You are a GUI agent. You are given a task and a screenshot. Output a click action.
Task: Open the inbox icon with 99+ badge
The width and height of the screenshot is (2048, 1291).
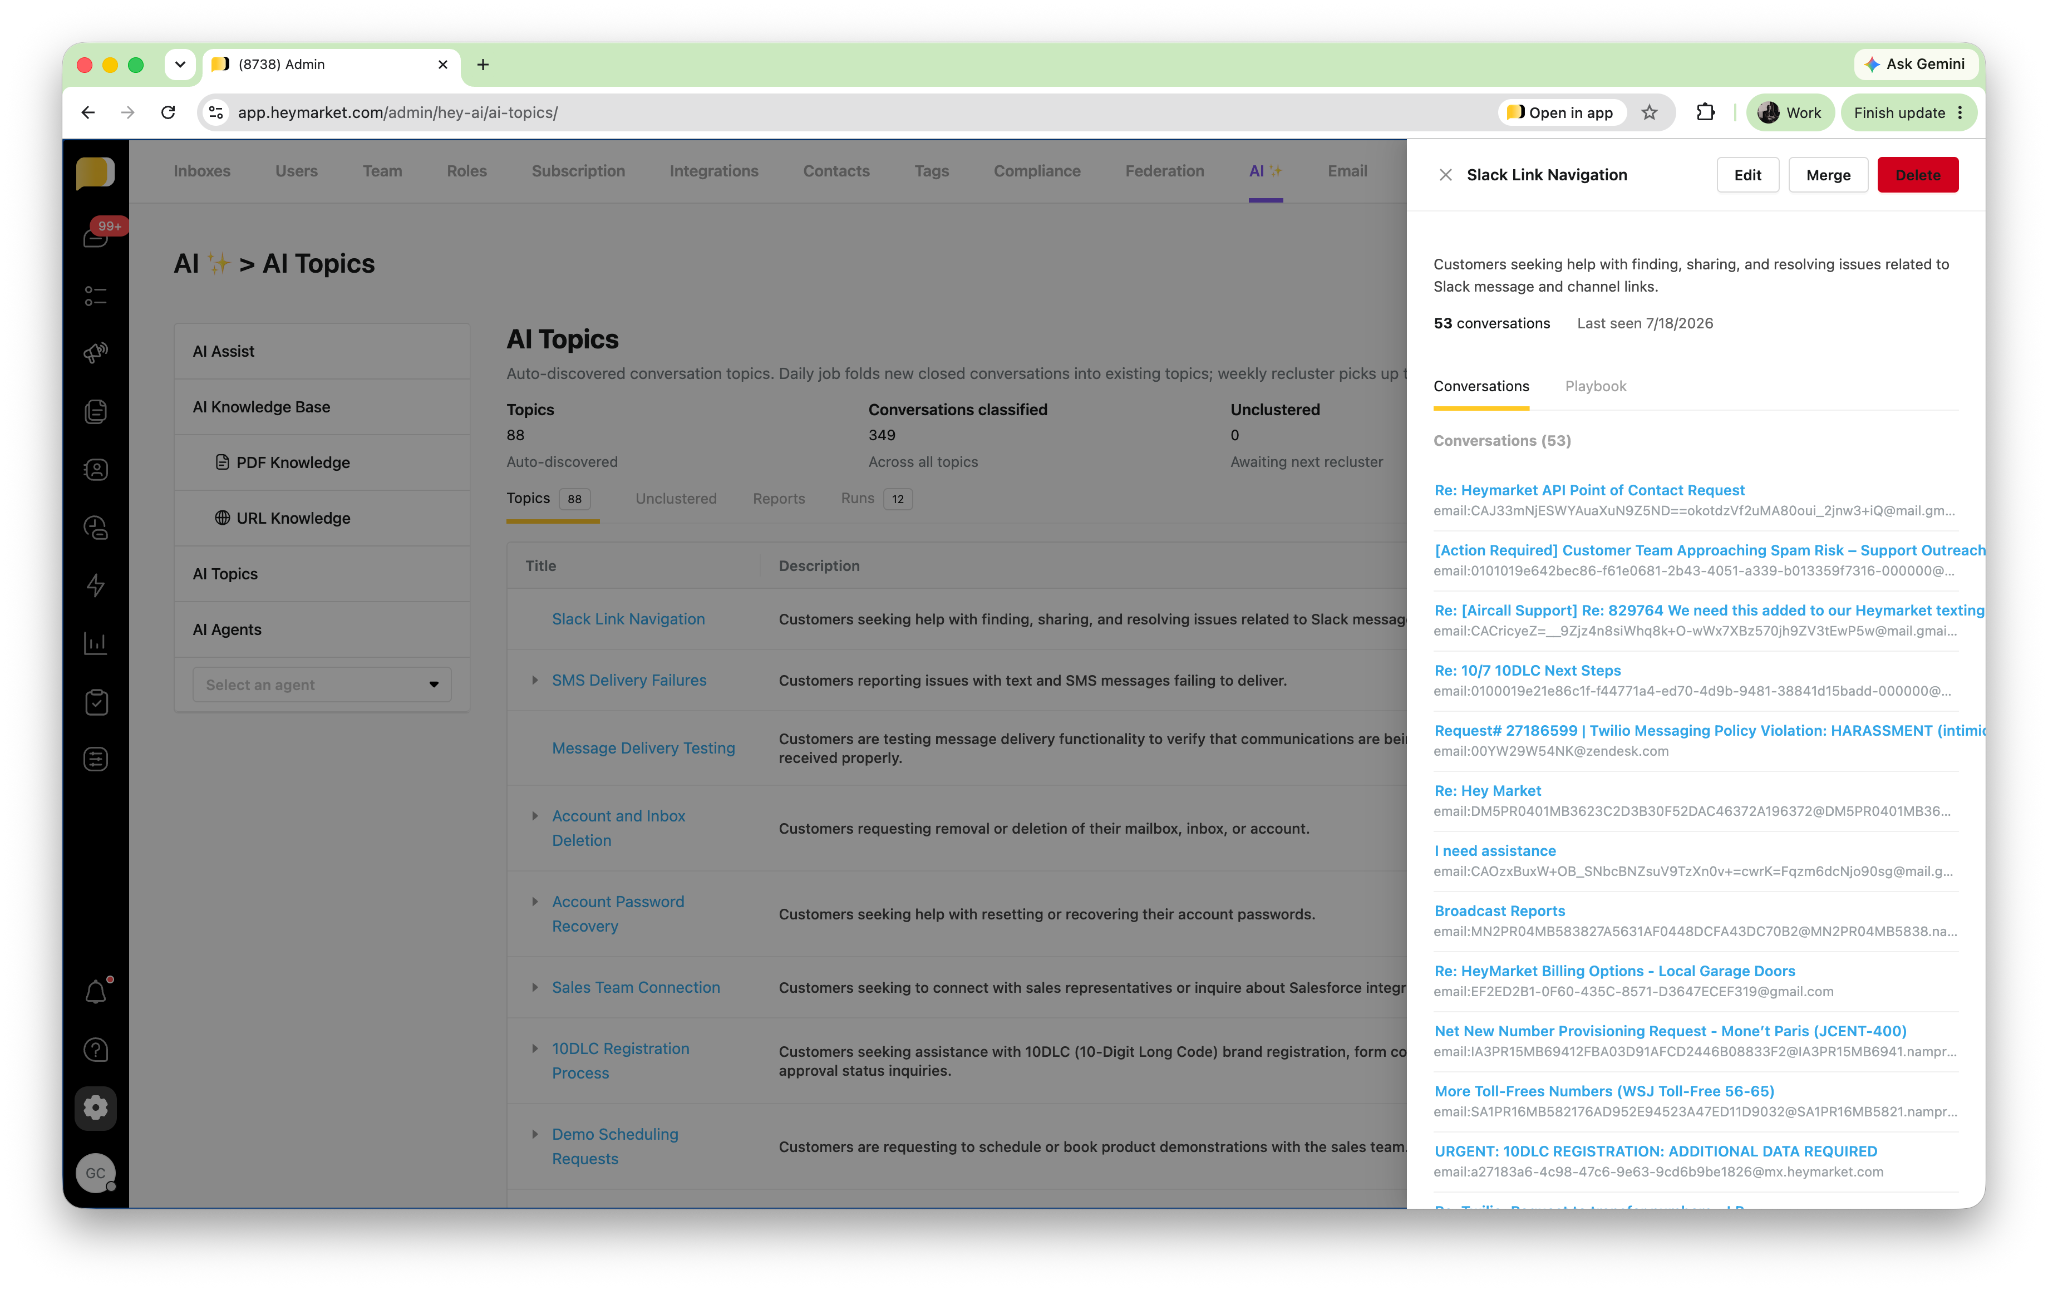tap(96, 237)
